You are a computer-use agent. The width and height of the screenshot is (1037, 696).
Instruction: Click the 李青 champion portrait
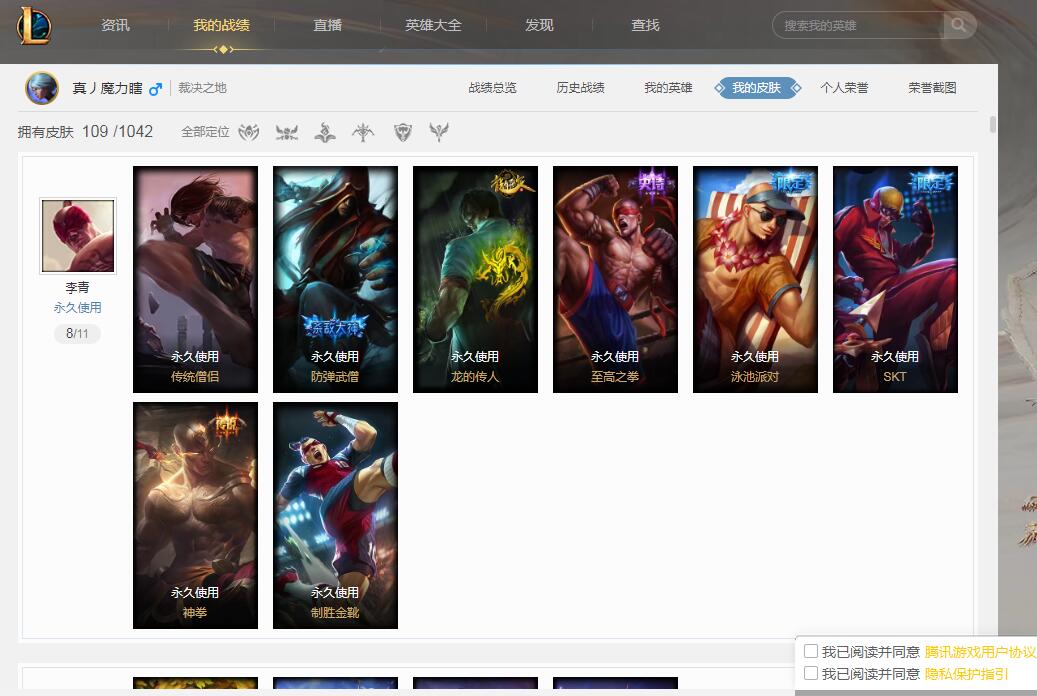[x=78, y=236]
